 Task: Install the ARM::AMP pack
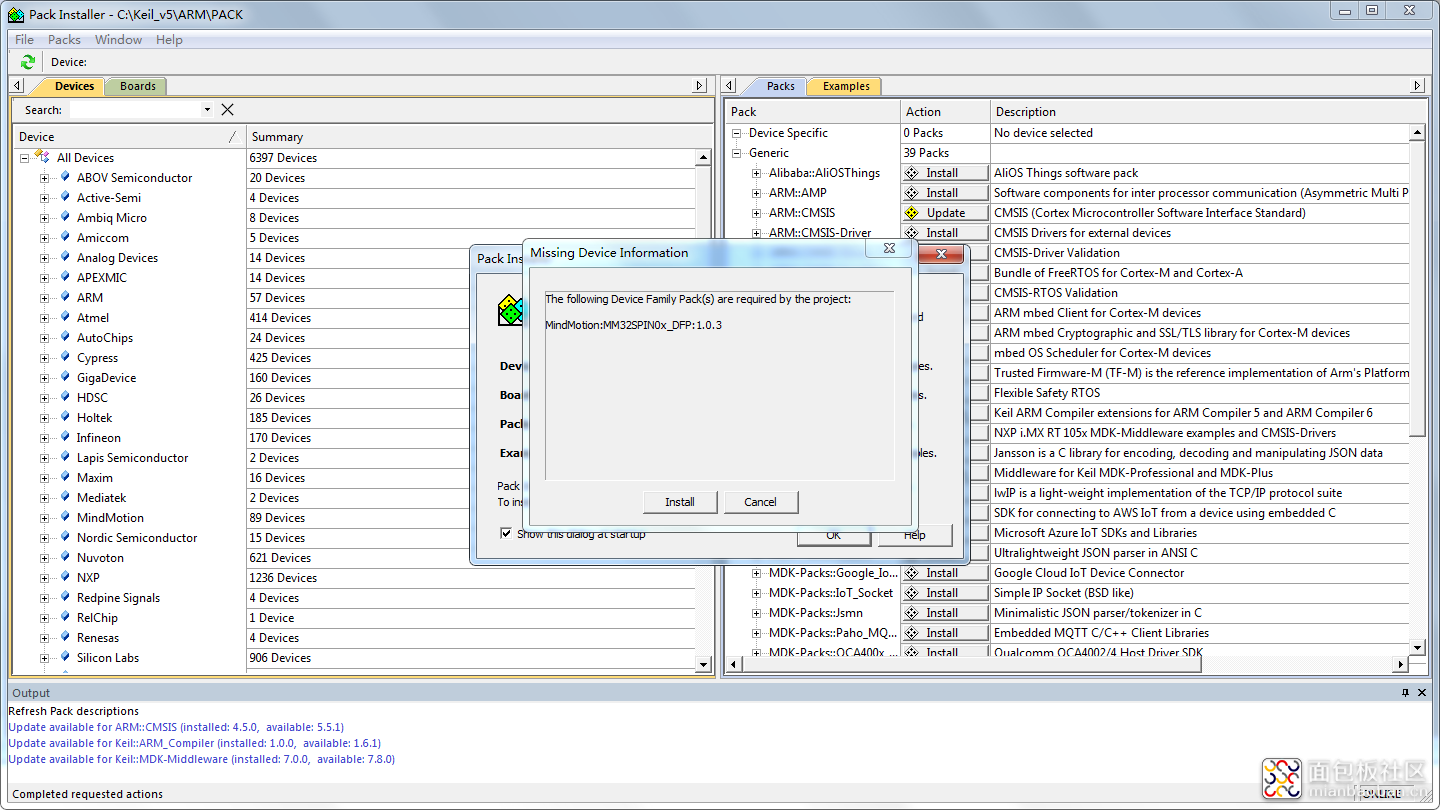coord(945,193)
